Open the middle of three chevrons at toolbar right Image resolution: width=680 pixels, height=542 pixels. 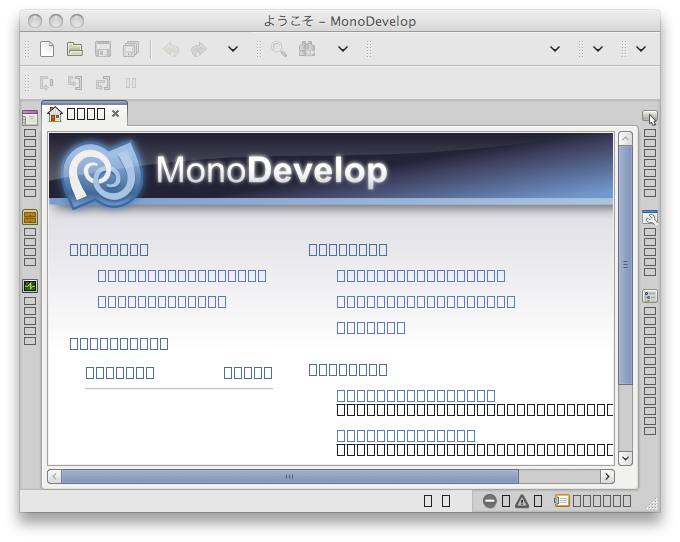[x=598, y=49]
